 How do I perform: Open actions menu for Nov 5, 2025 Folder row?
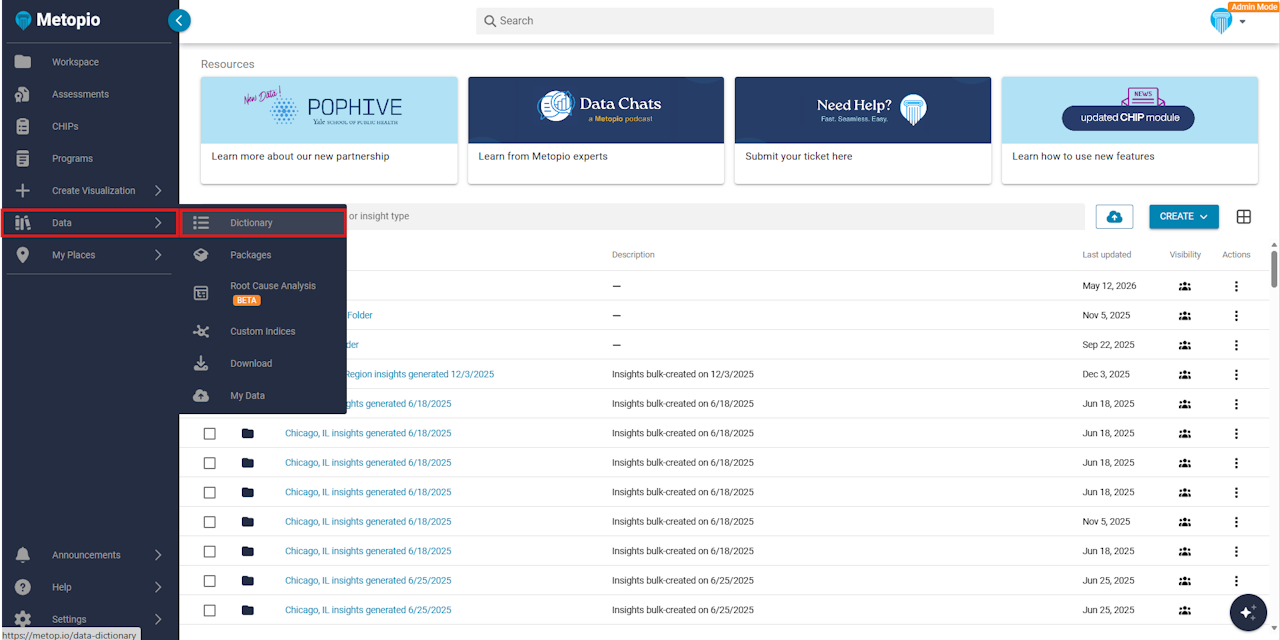tap(1236, 315)
